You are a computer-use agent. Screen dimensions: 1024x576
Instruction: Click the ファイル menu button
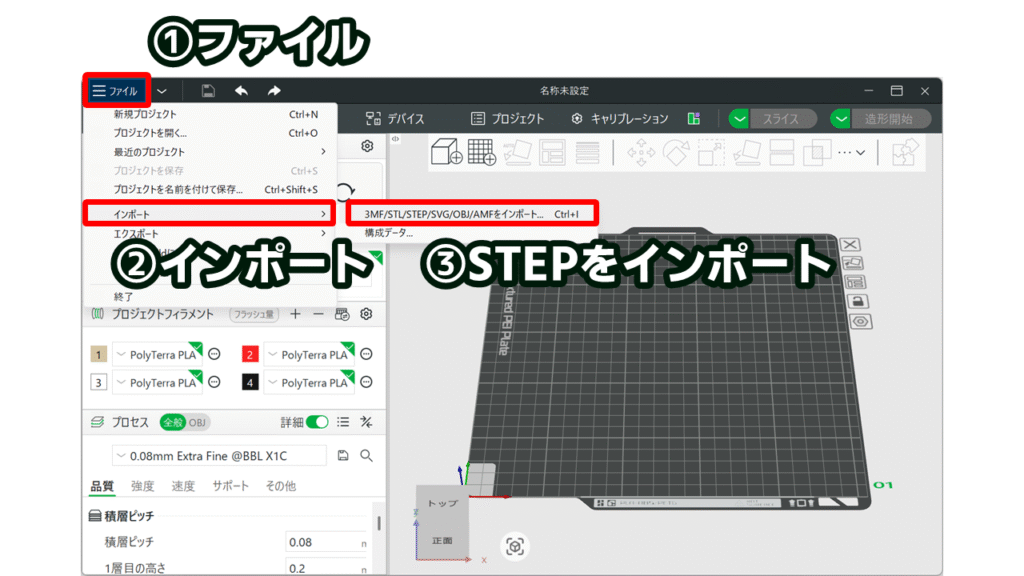pyautogui.click(x=116, y=91)
